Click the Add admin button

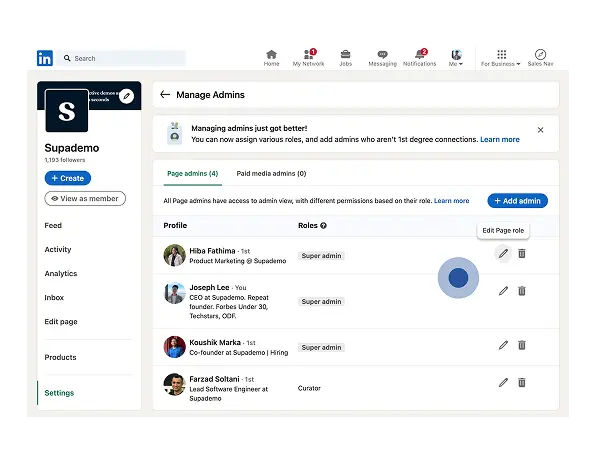tap(517, 201)
